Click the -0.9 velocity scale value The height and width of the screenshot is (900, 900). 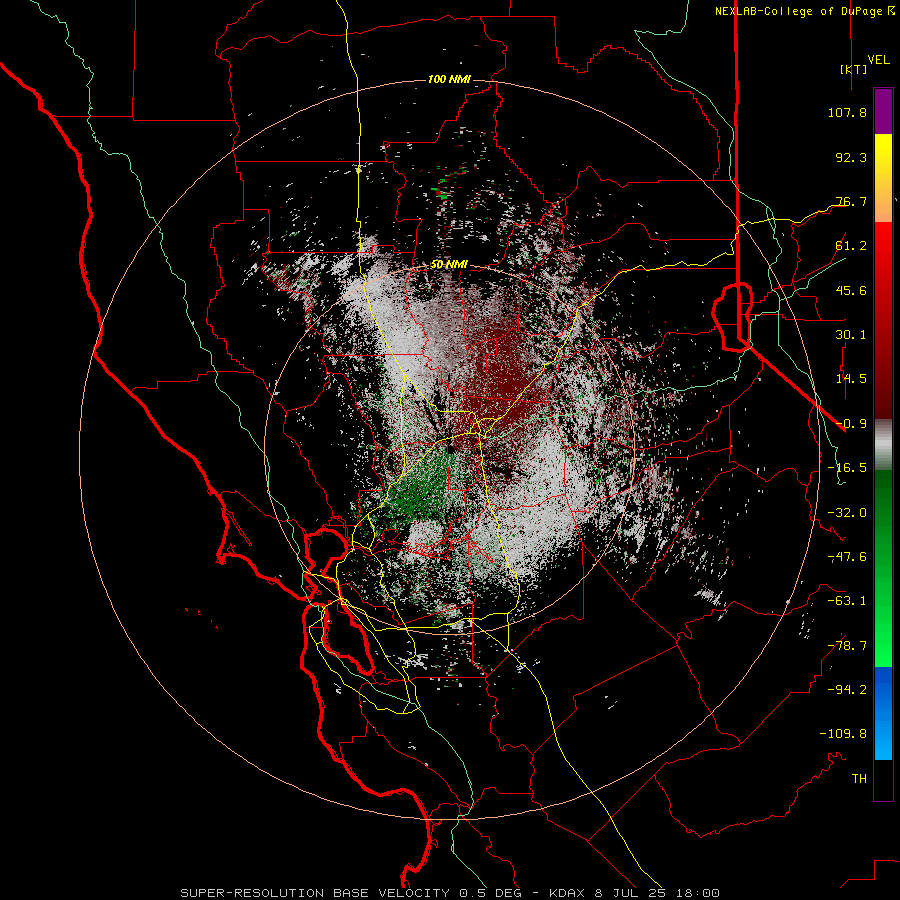[851, 424]
